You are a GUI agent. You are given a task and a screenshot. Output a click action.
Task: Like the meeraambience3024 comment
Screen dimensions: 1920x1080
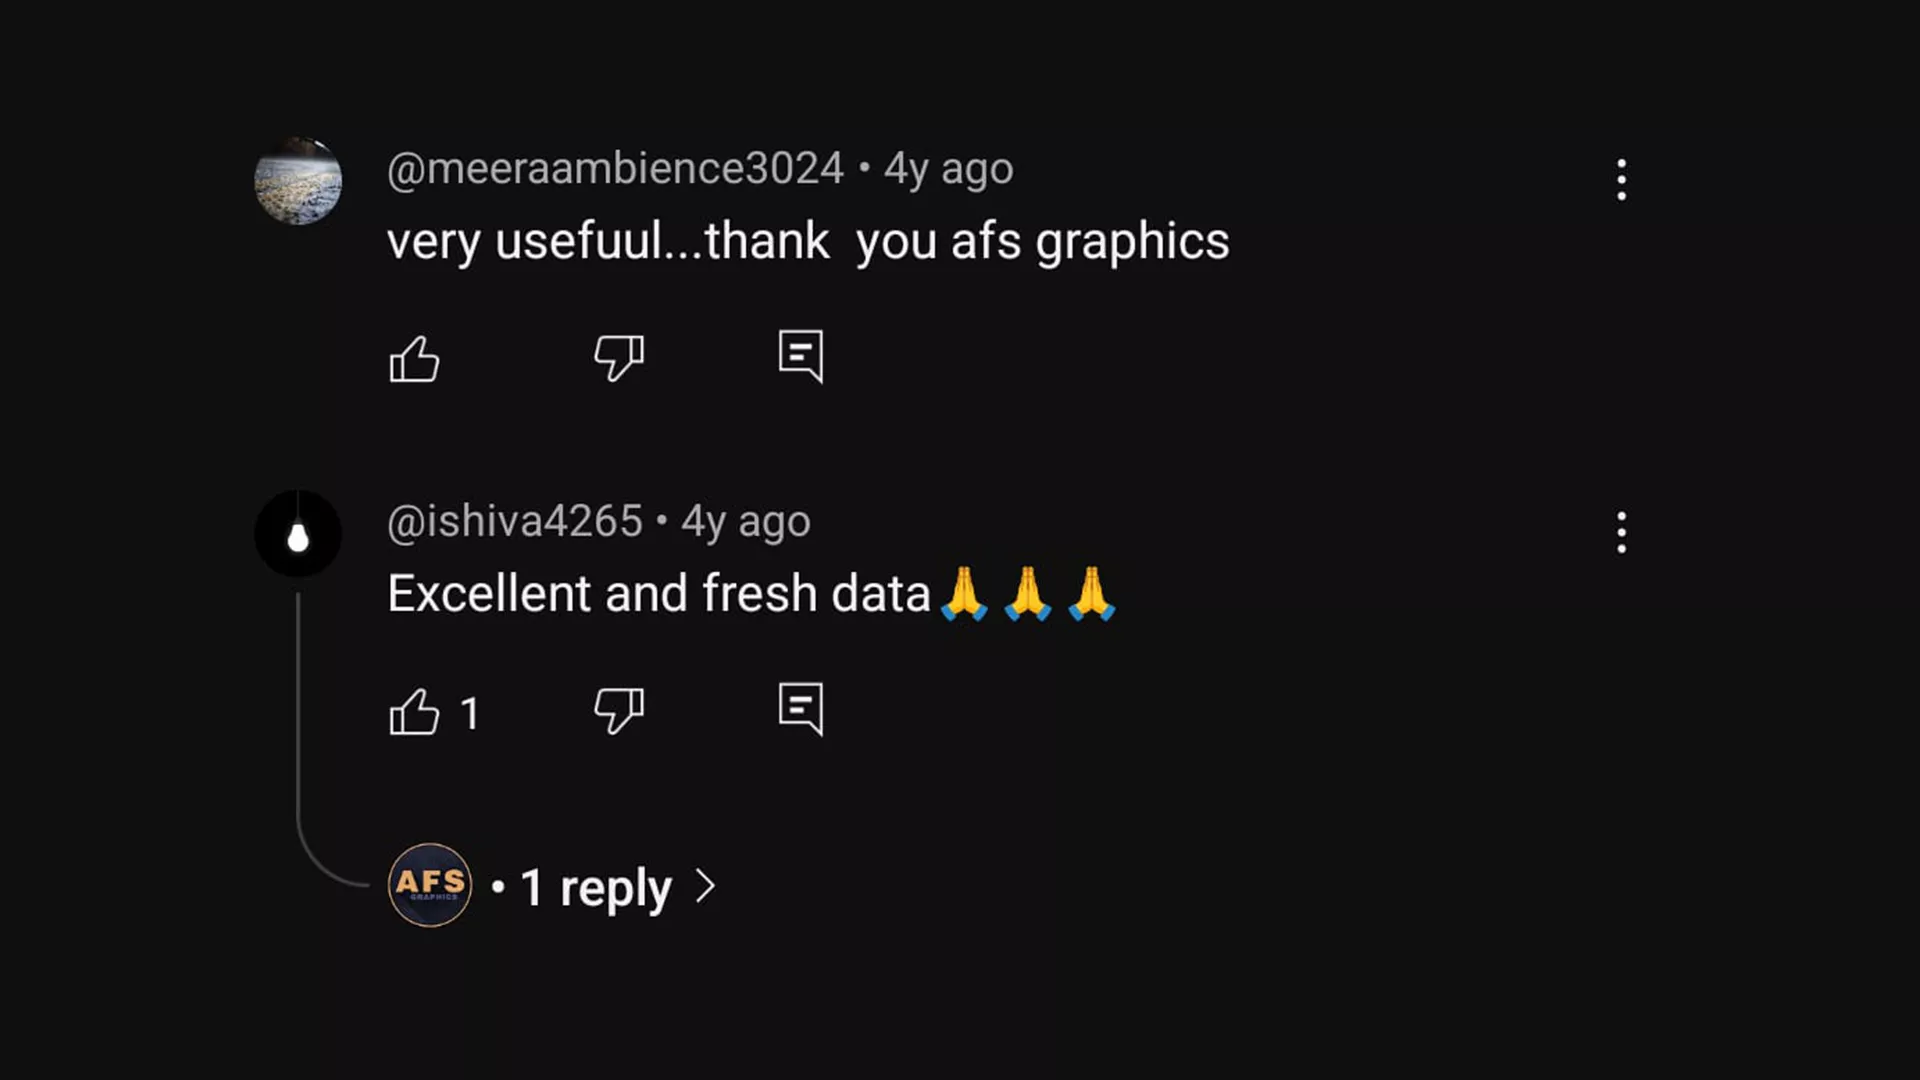click(414, 358)
